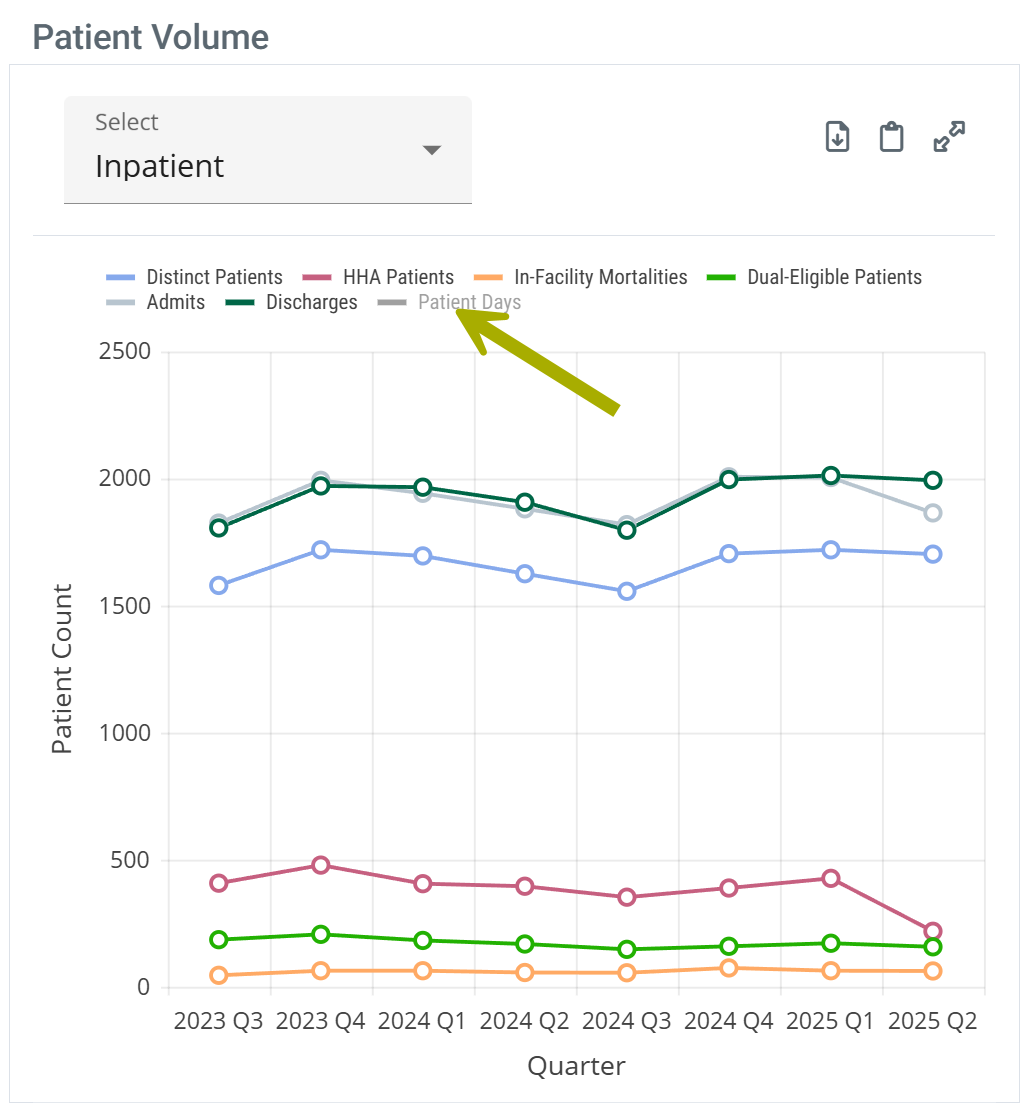Viewport: 1026px width, 1108px height.
Task: Click HHA Patients point at 2023 Q4
Action: tap(321, 865)
